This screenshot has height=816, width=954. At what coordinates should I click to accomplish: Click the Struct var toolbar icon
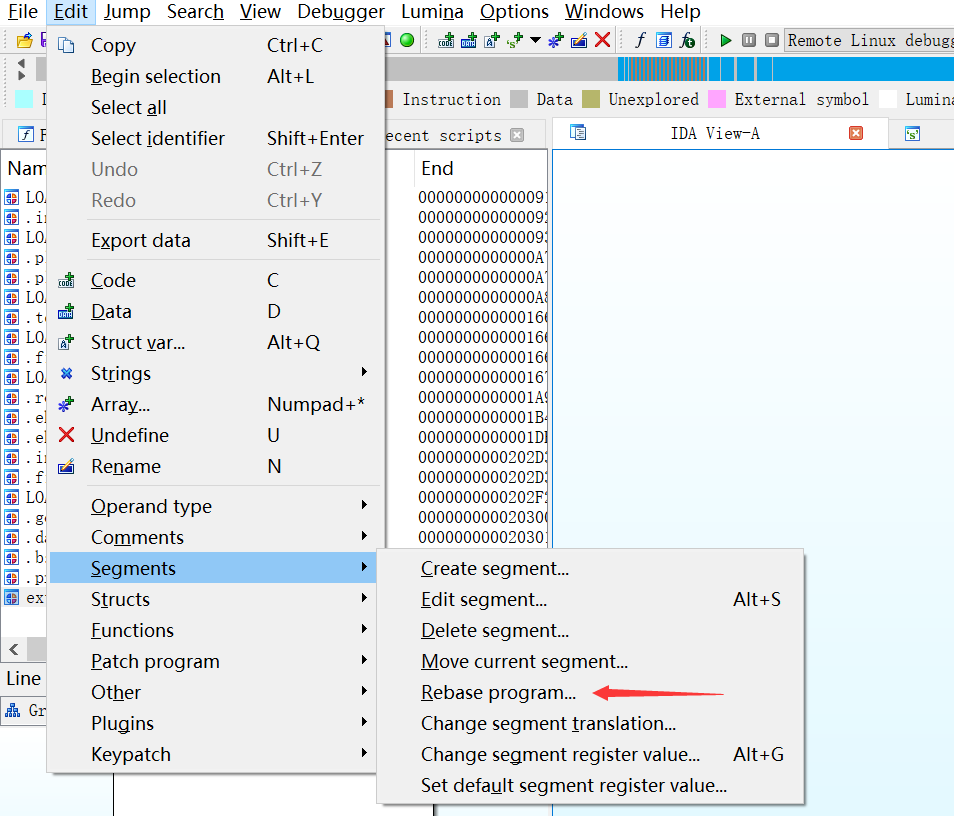pos(492,41)
